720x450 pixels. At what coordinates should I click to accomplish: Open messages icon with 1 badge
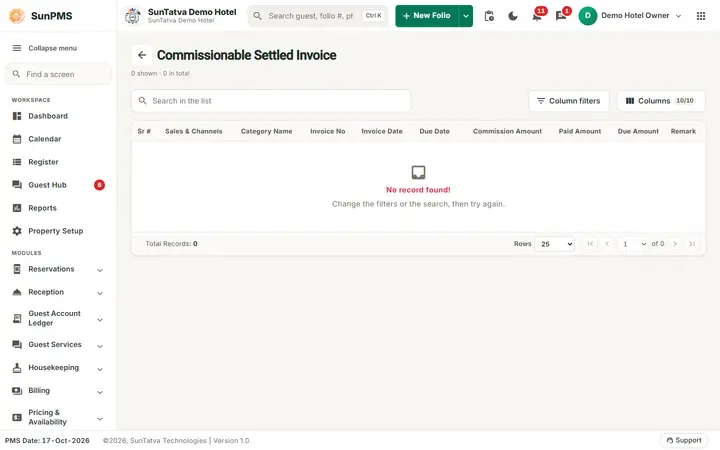[561, 16]
